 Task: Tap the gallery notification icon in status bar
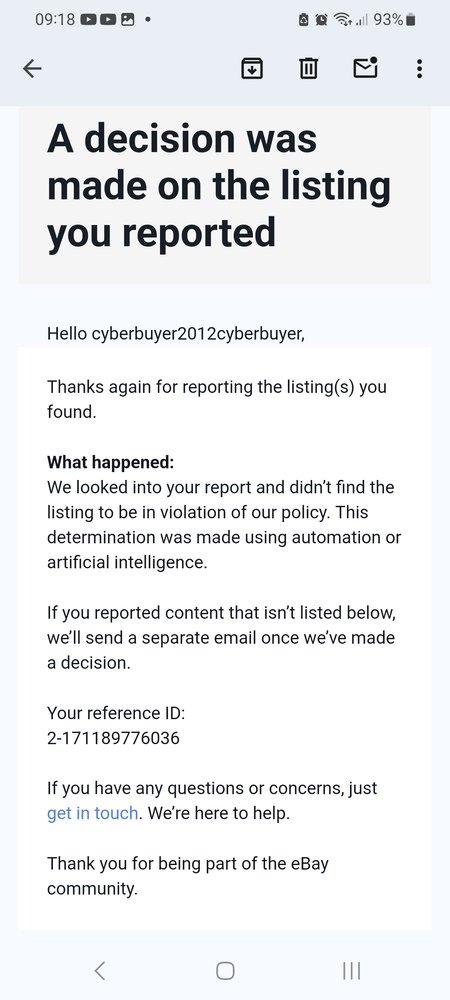tap(128, 20)
